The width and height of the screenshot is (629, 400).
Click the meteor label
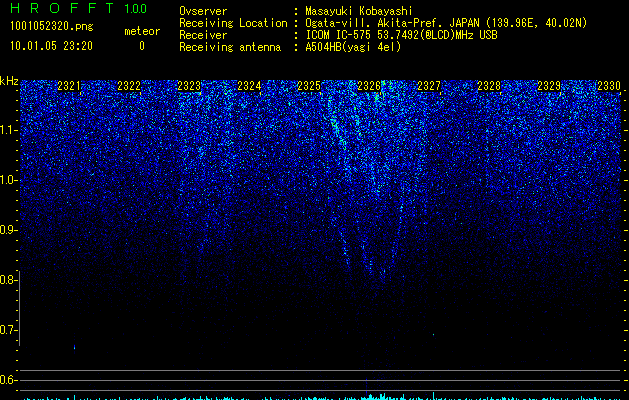click(142, 31)
